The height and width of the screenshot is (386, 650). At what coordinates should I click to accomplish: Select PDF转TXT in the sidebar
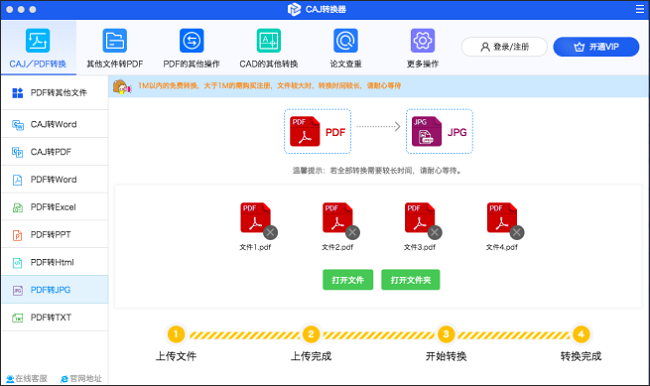pyautogui.click(x=54, y=318)
